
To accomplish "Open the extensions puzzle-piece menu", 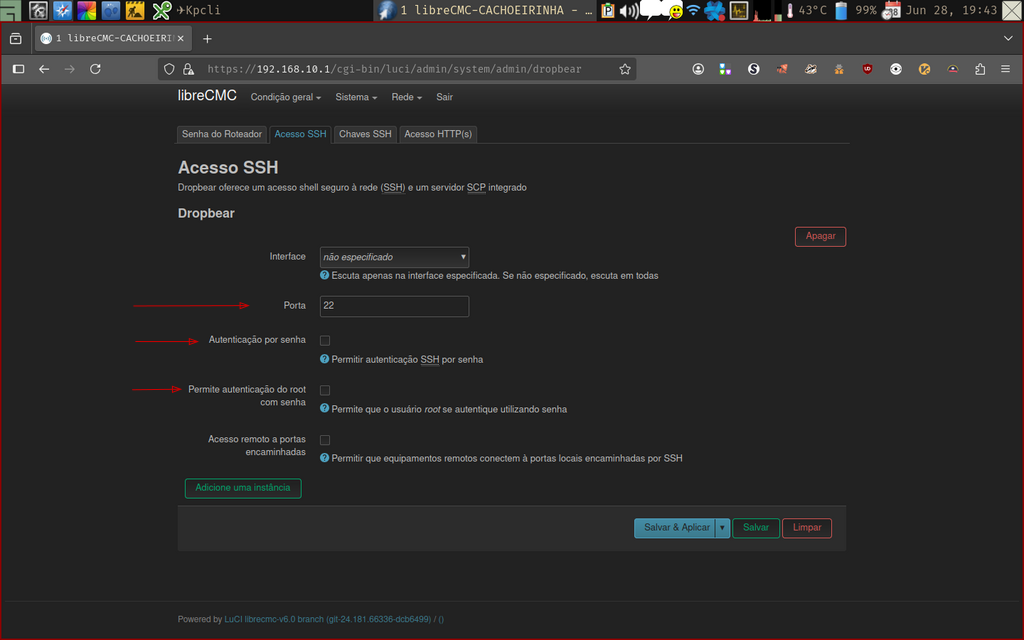I will pos(980,69).
